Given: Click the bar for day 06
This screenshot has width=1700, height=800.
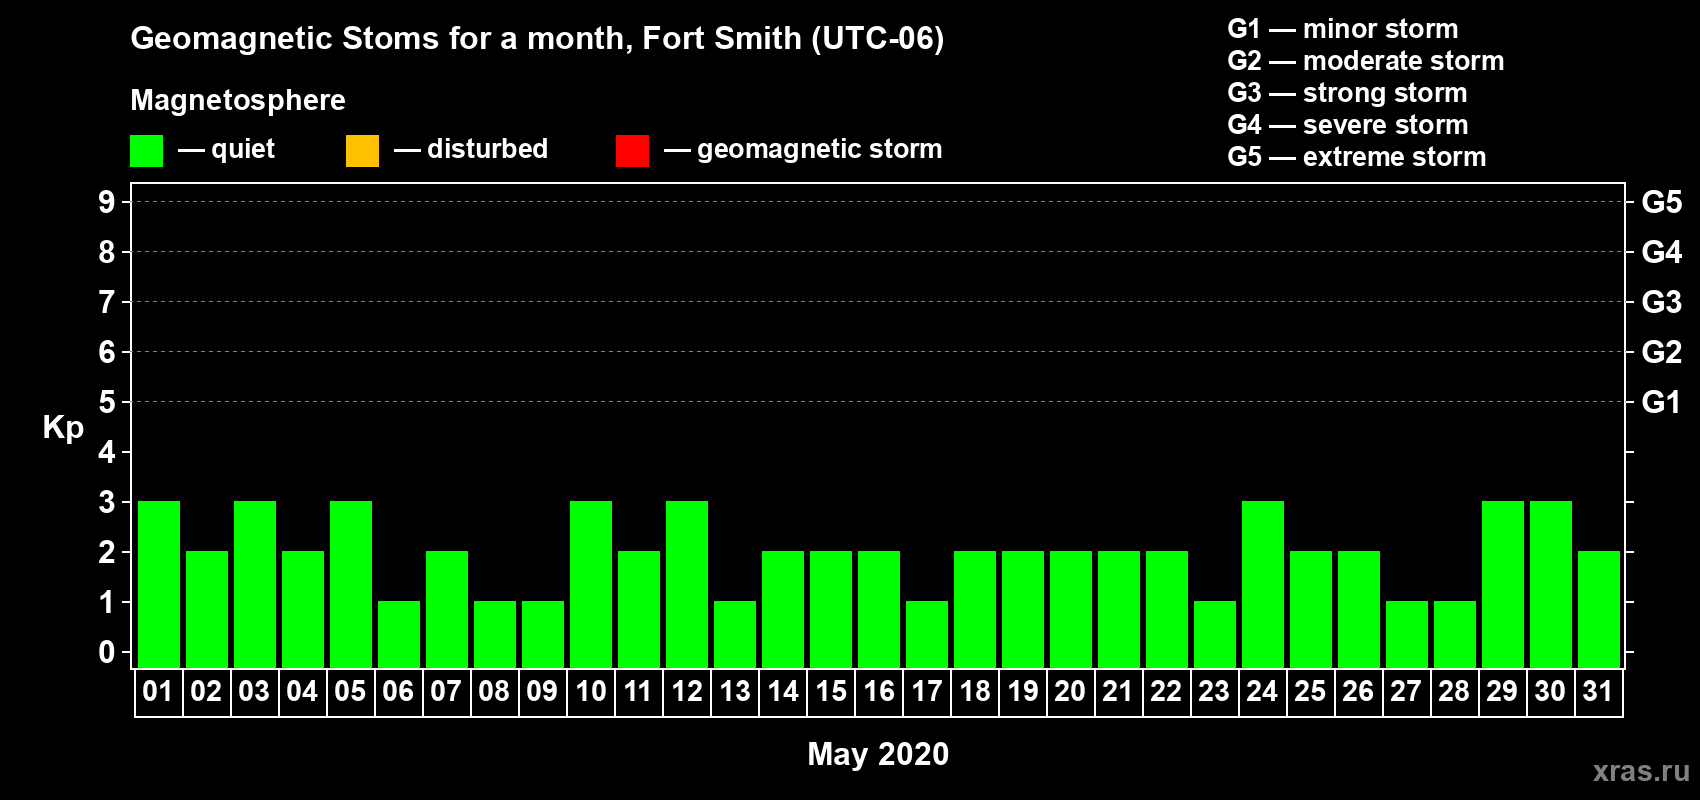Looking at the screenshot, I should (399, 634).
